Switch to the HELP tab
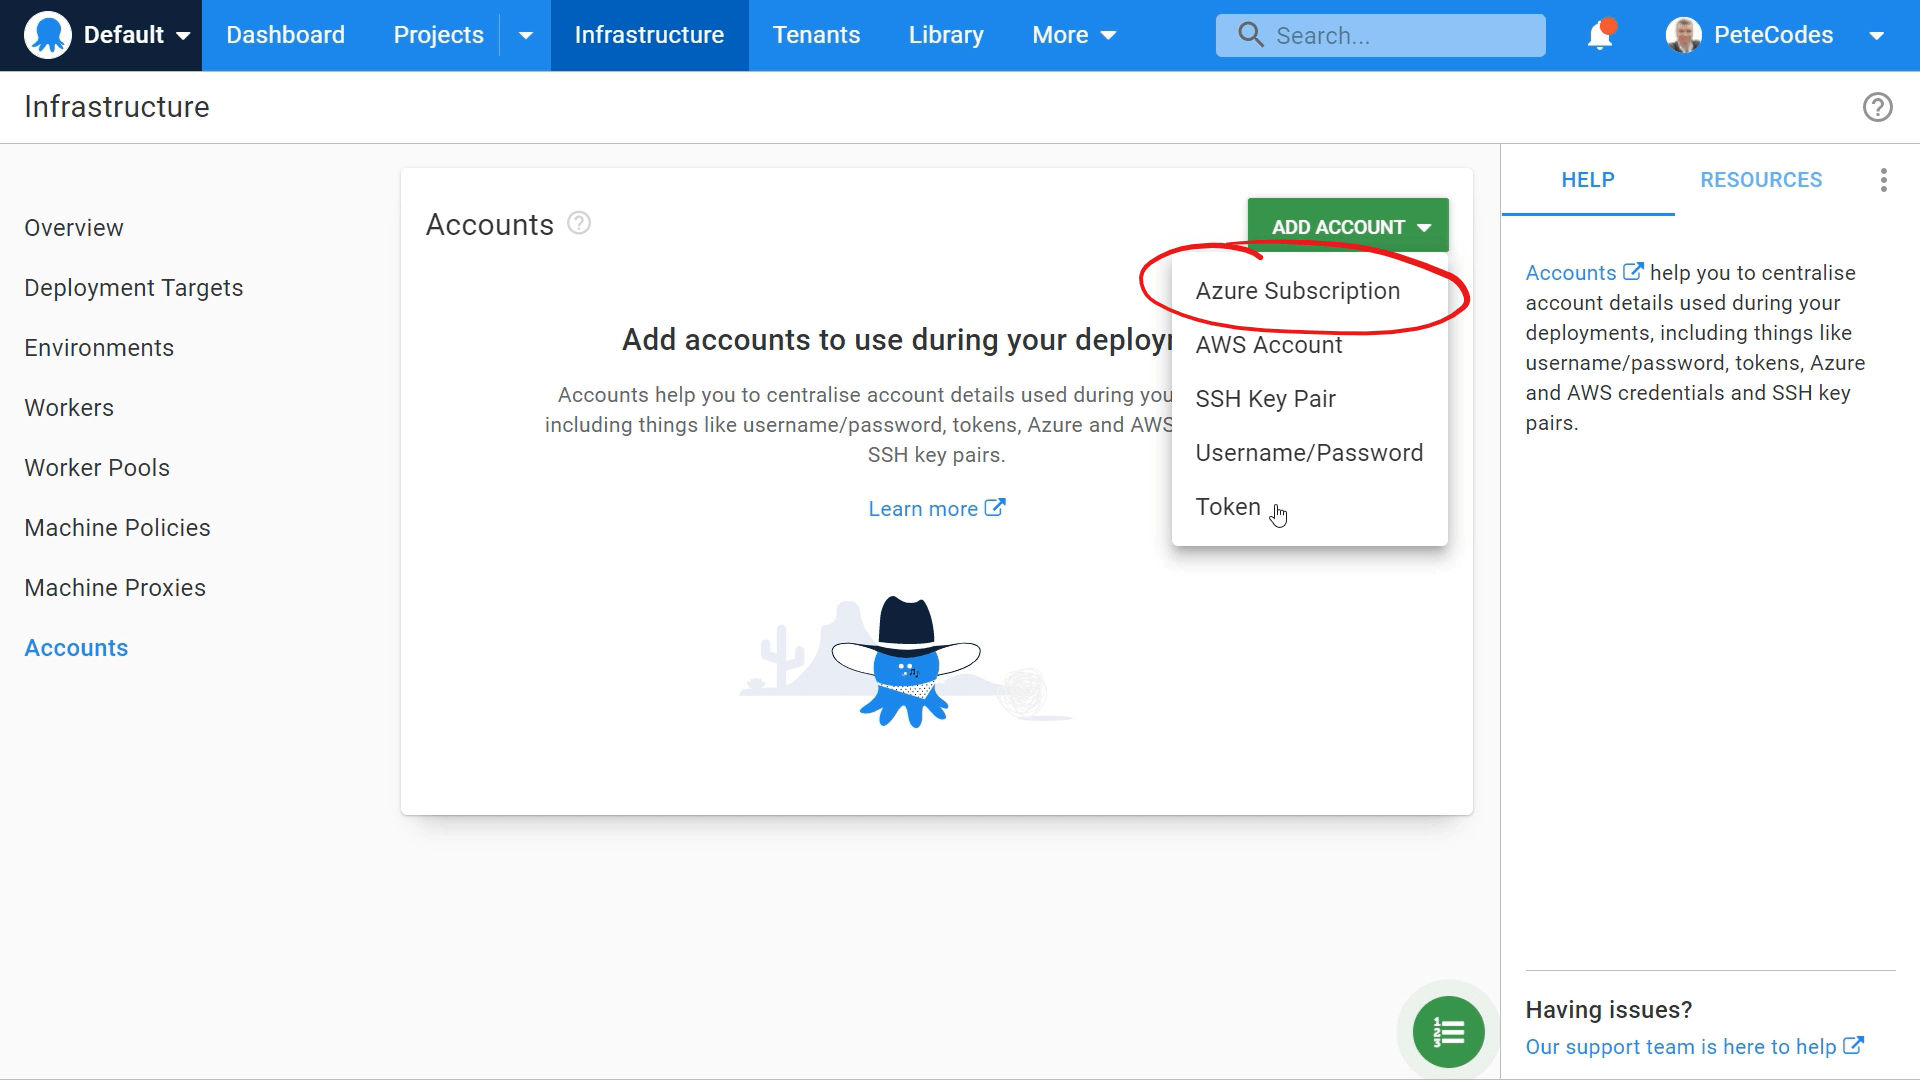The image size is (1920, 1080). click(x=1588, y=180)
